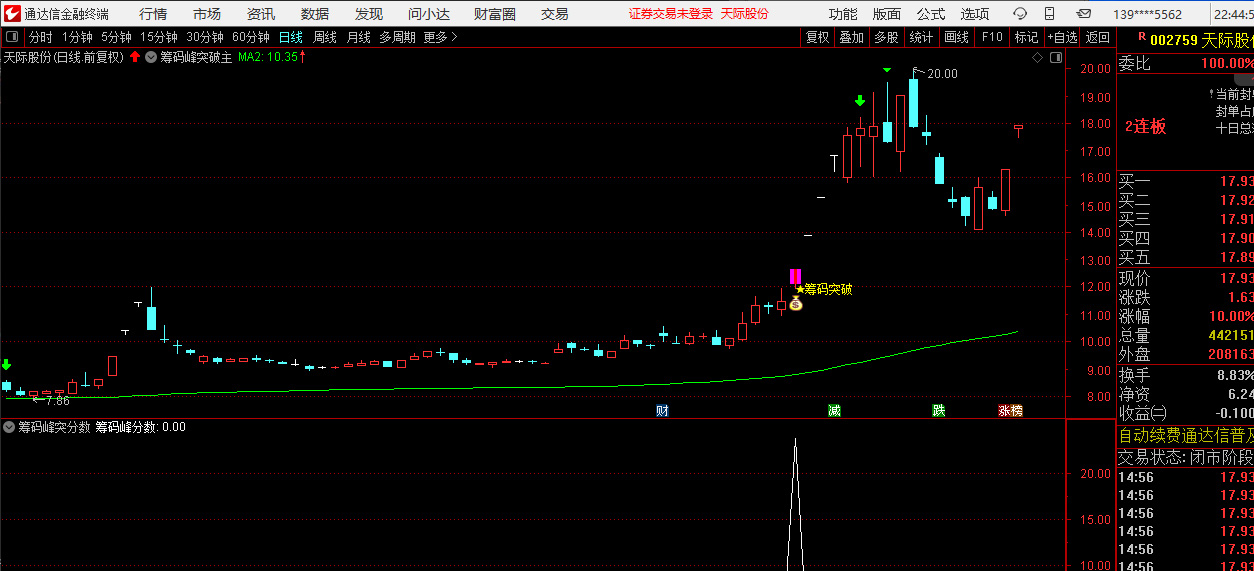Expand the 筹码峰突分数 sub-indicator dropdown

9,427
